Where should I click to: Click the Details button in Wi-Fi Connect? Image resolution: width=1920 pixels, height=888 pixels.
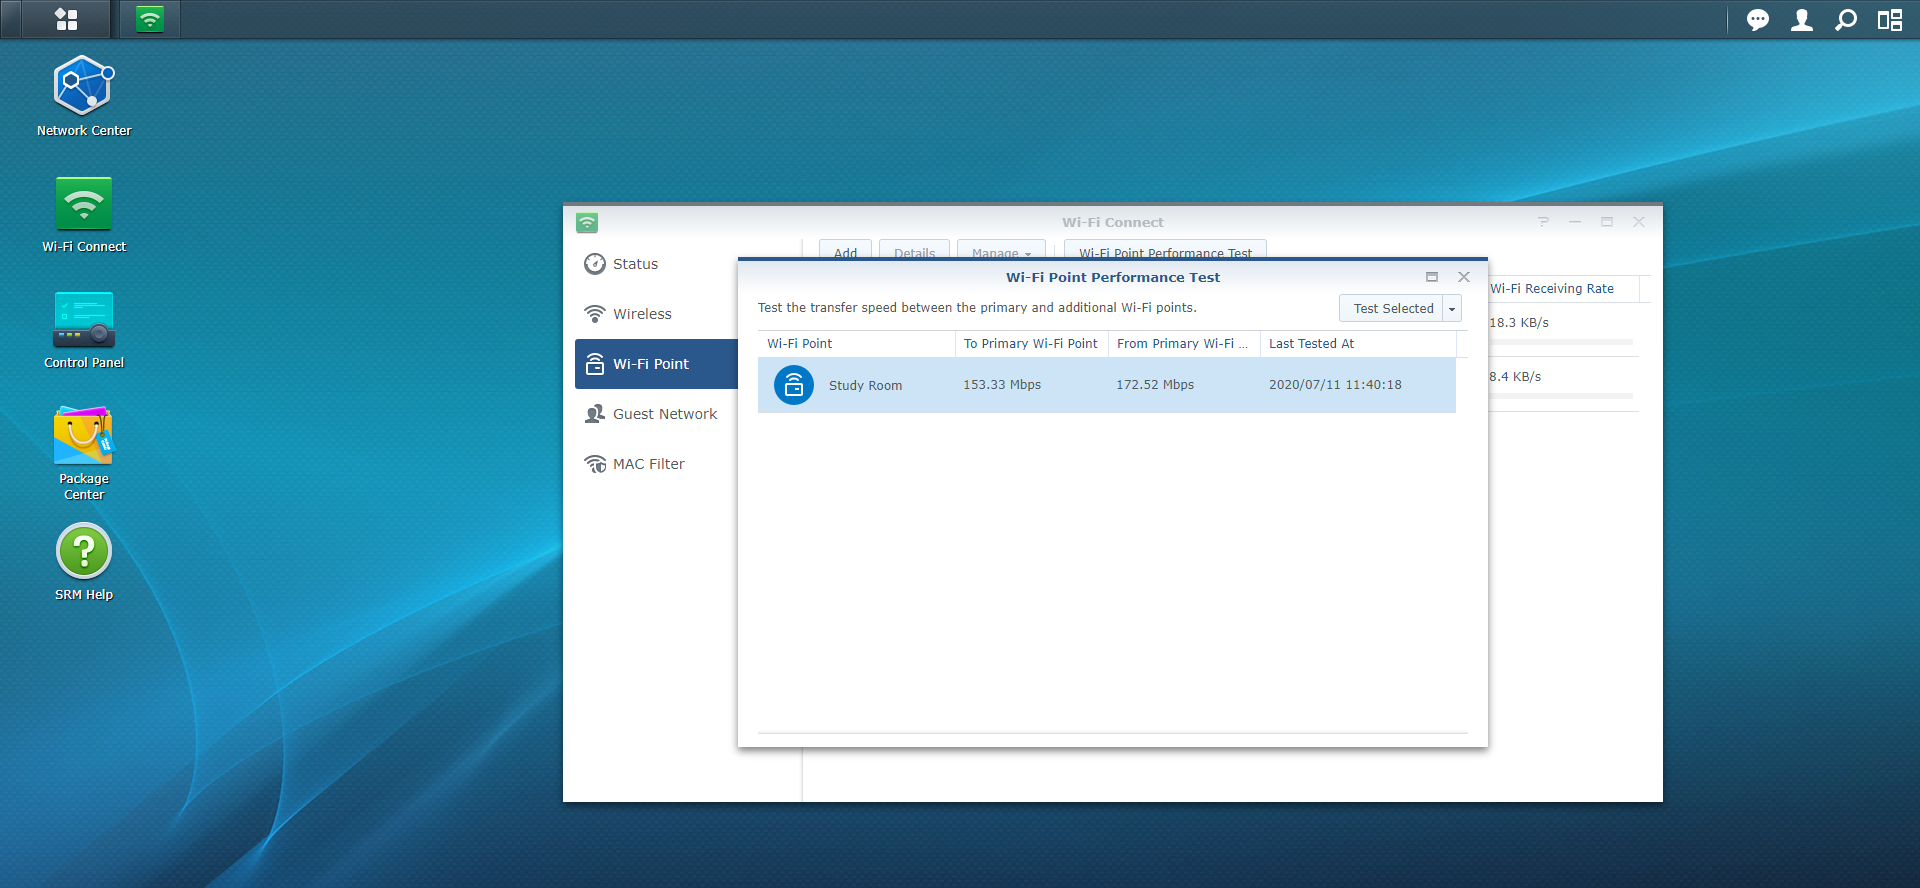pyautogui.click(x=914, y=250)
